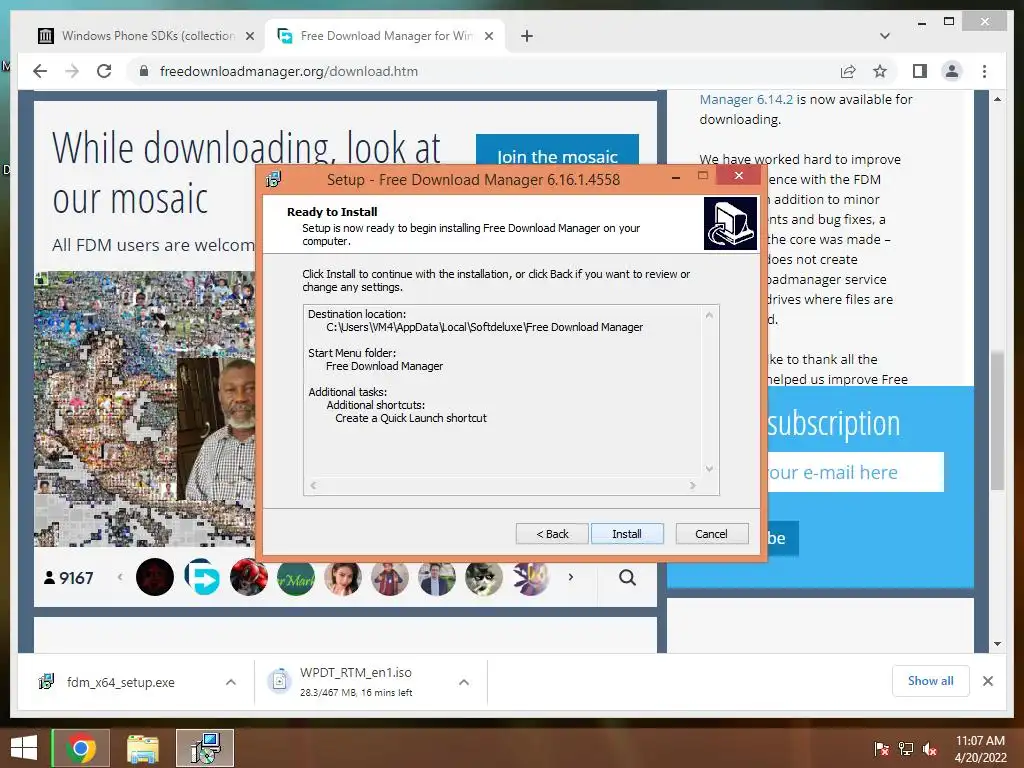Close the Free Download Manager tab
Screen dimensions: 1024x768
[x=488, y=36]
